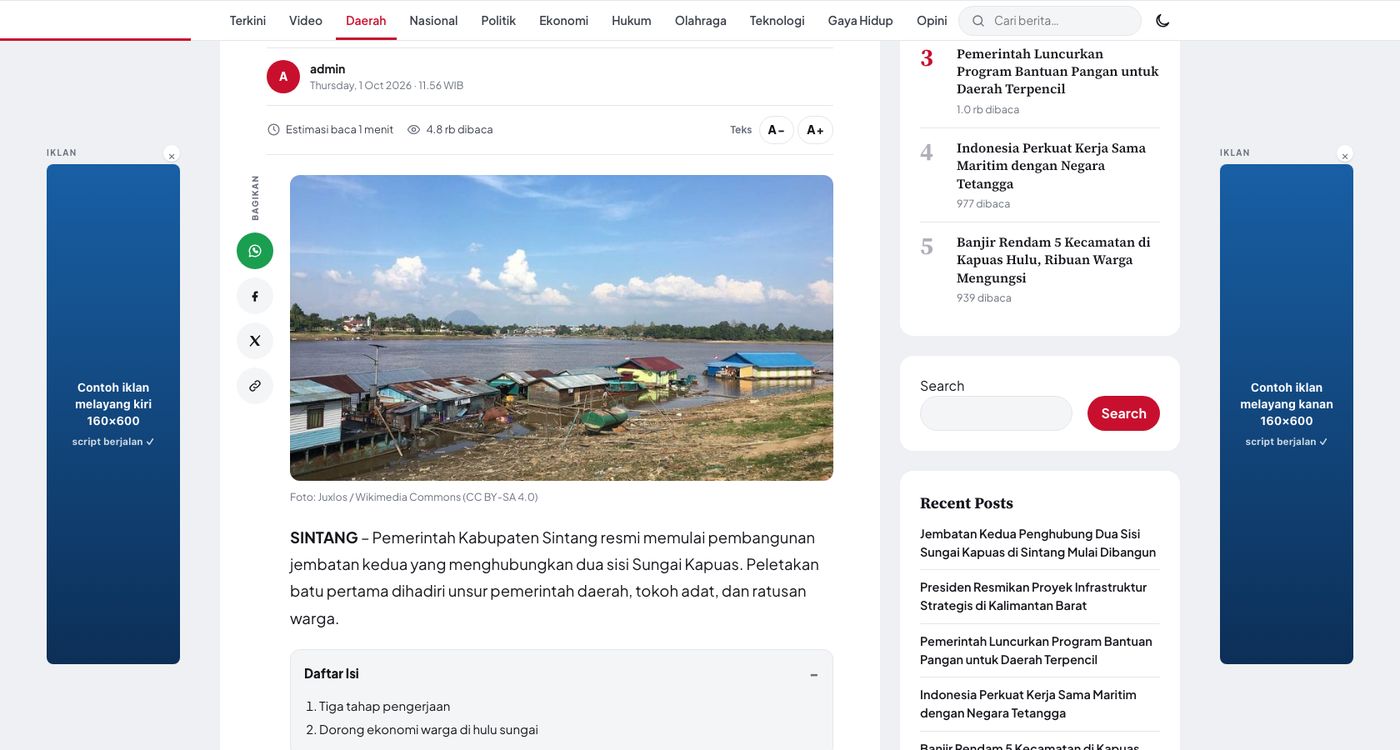Image resolution: width=1400 pixels, height=750 pixels.
Task: Click the red Search button
Action: pos(1124,413)
